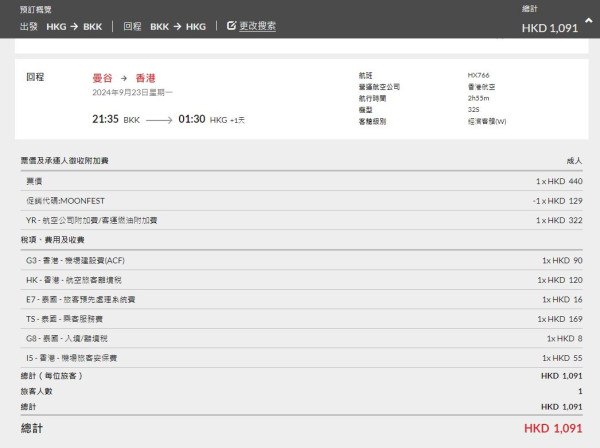Click flight number HX766
600x448 pixels.
click(478, 75)
